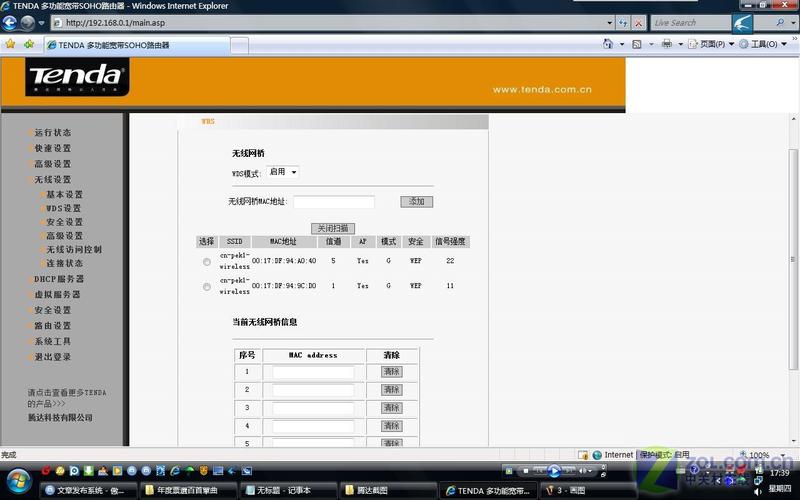800x500 pixels.
Task: Click play on the taskbar media player
Action: [x=554, y=470]
